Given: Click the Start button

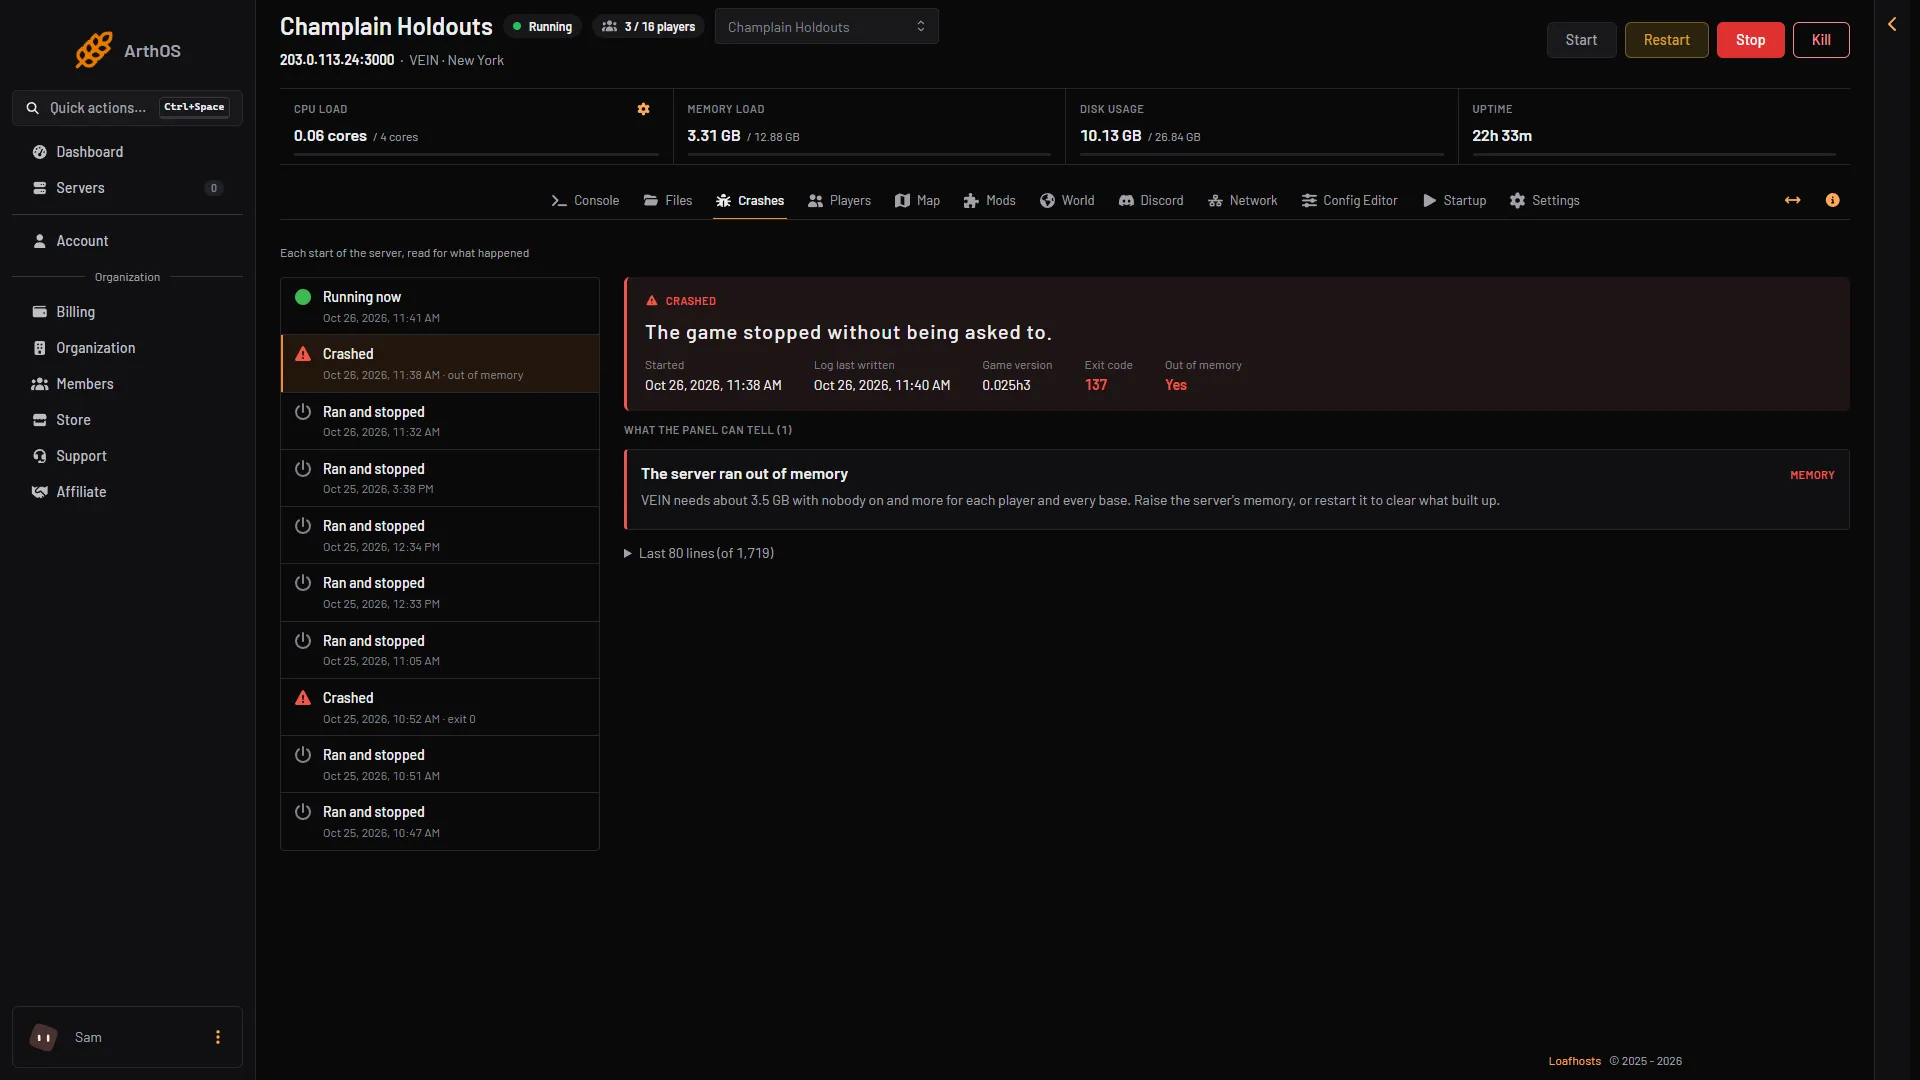Looking at the screenshot, I should tap(1581, 40).
